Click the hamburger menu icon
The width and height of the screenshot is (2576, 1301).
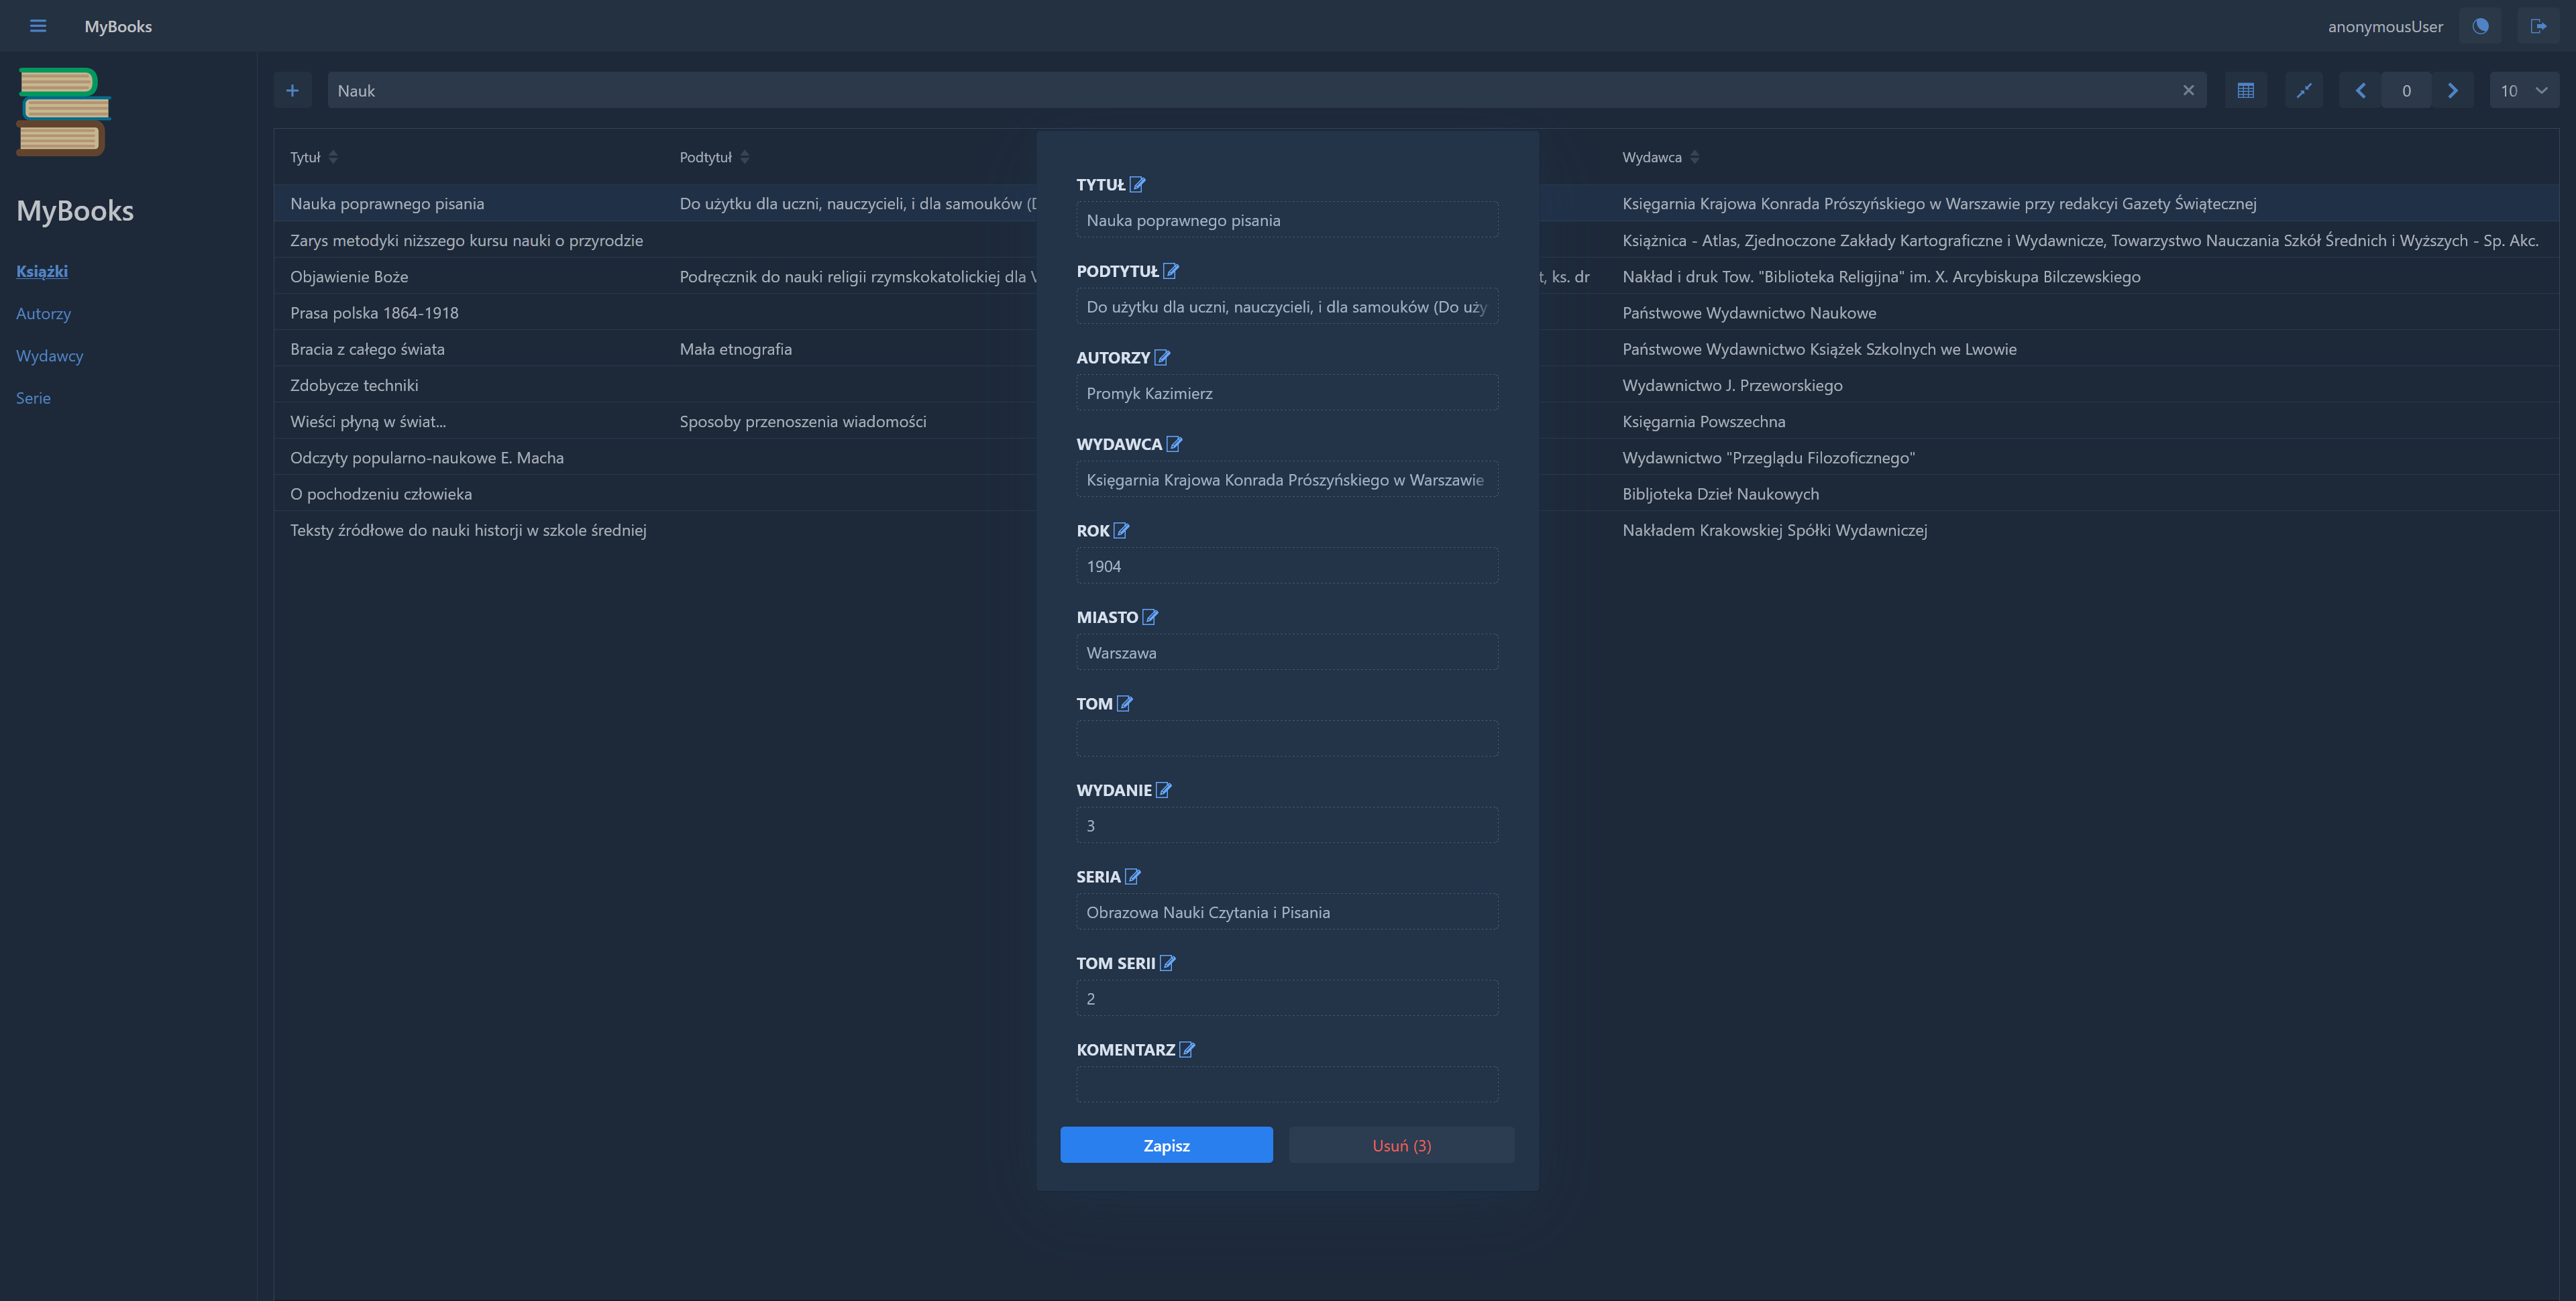pos(38,26)
